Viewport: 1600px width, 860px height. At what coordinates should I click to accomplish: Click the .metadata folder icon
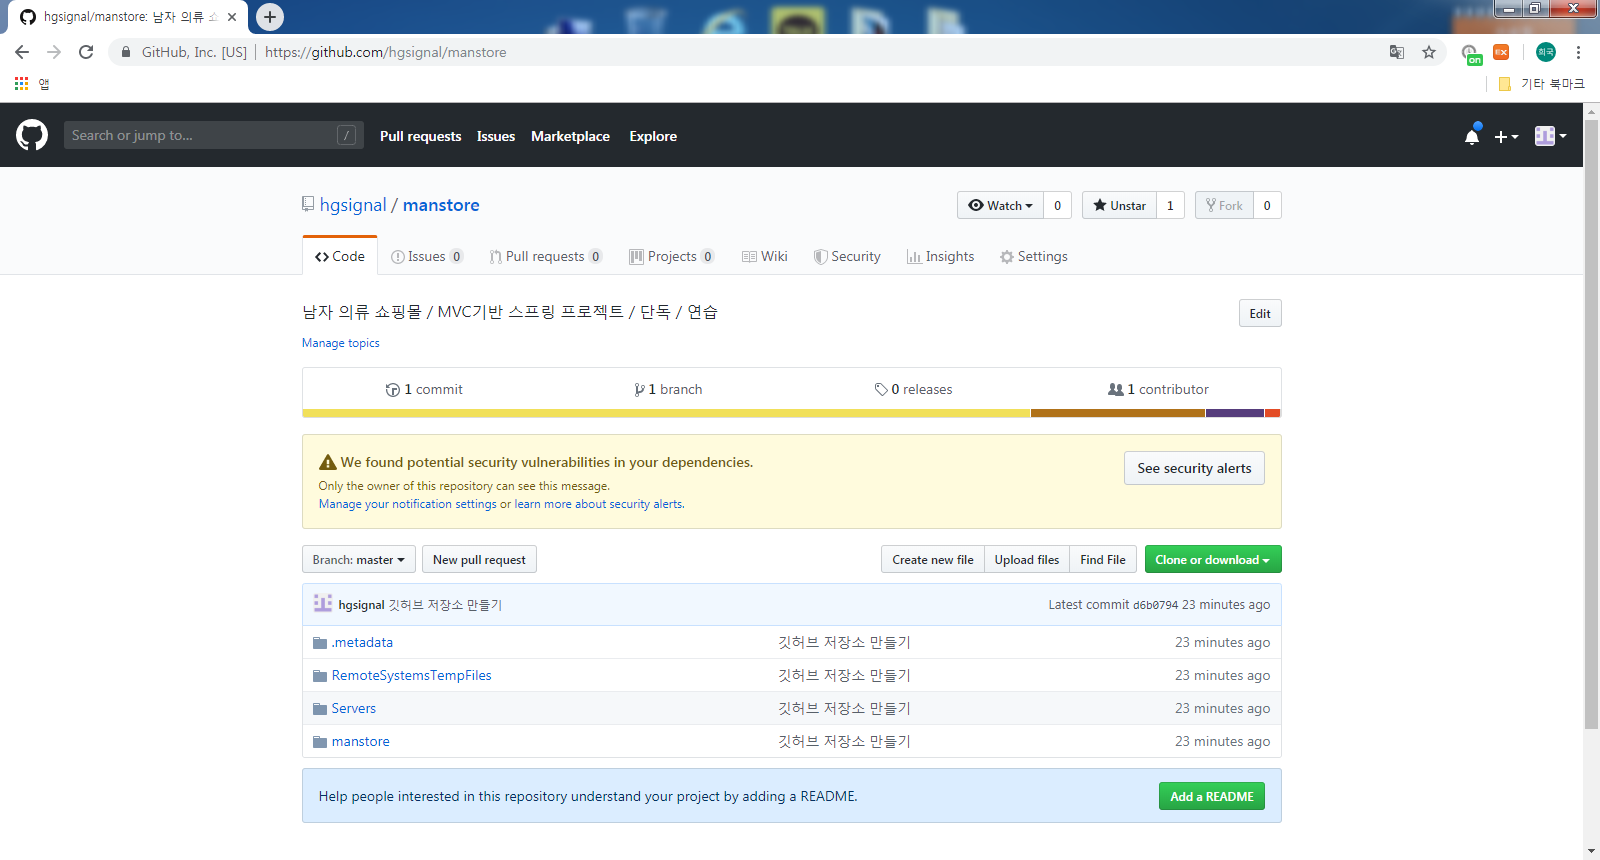(x=320, y=643)
